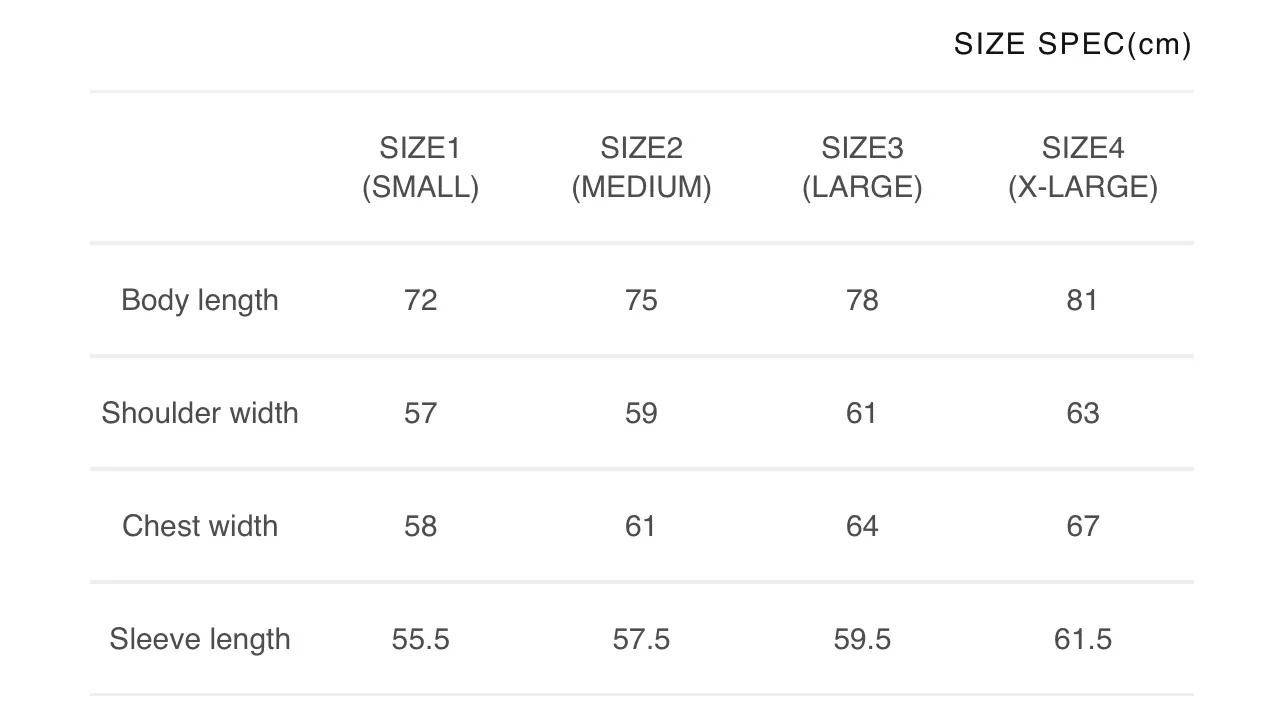Click the MEDIUM sleeve length value 57.5
The width and height of the screenshot is (1284, 707).
coord(641,639)
